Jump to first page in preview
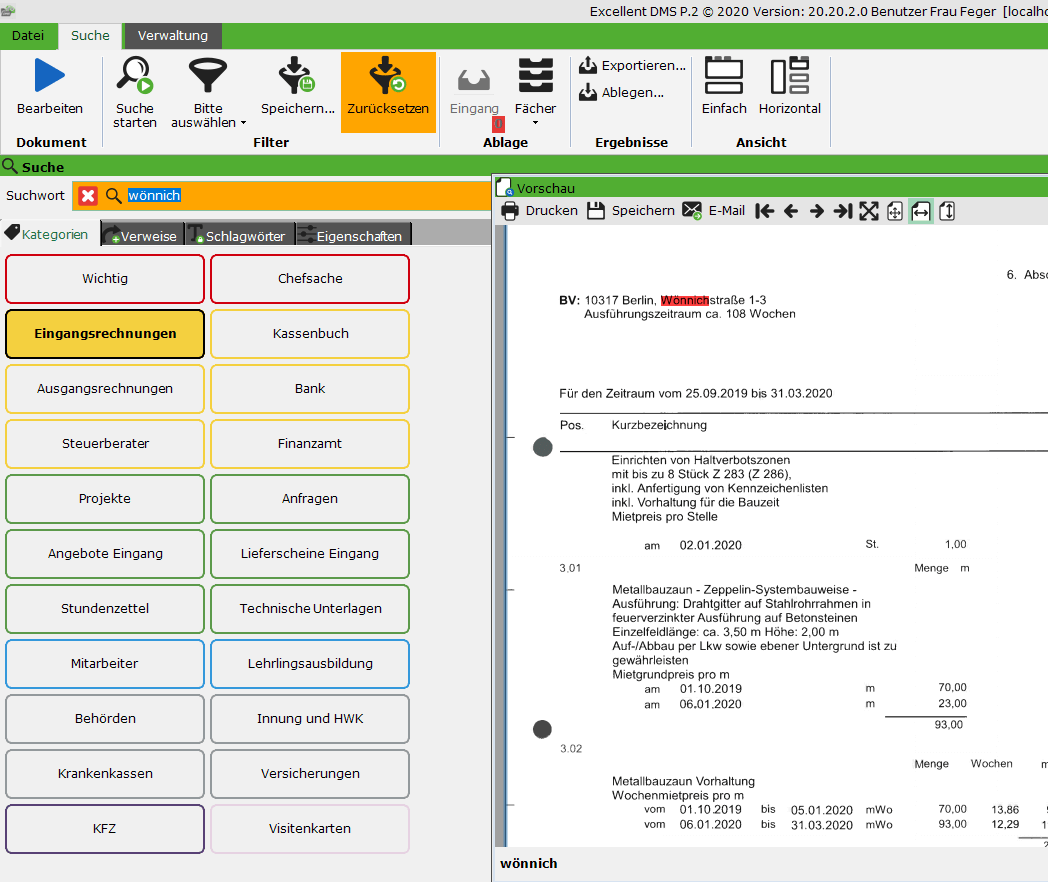Image resolution: width=1048 pixels, height=882 pixels. (x=765, y=211)
